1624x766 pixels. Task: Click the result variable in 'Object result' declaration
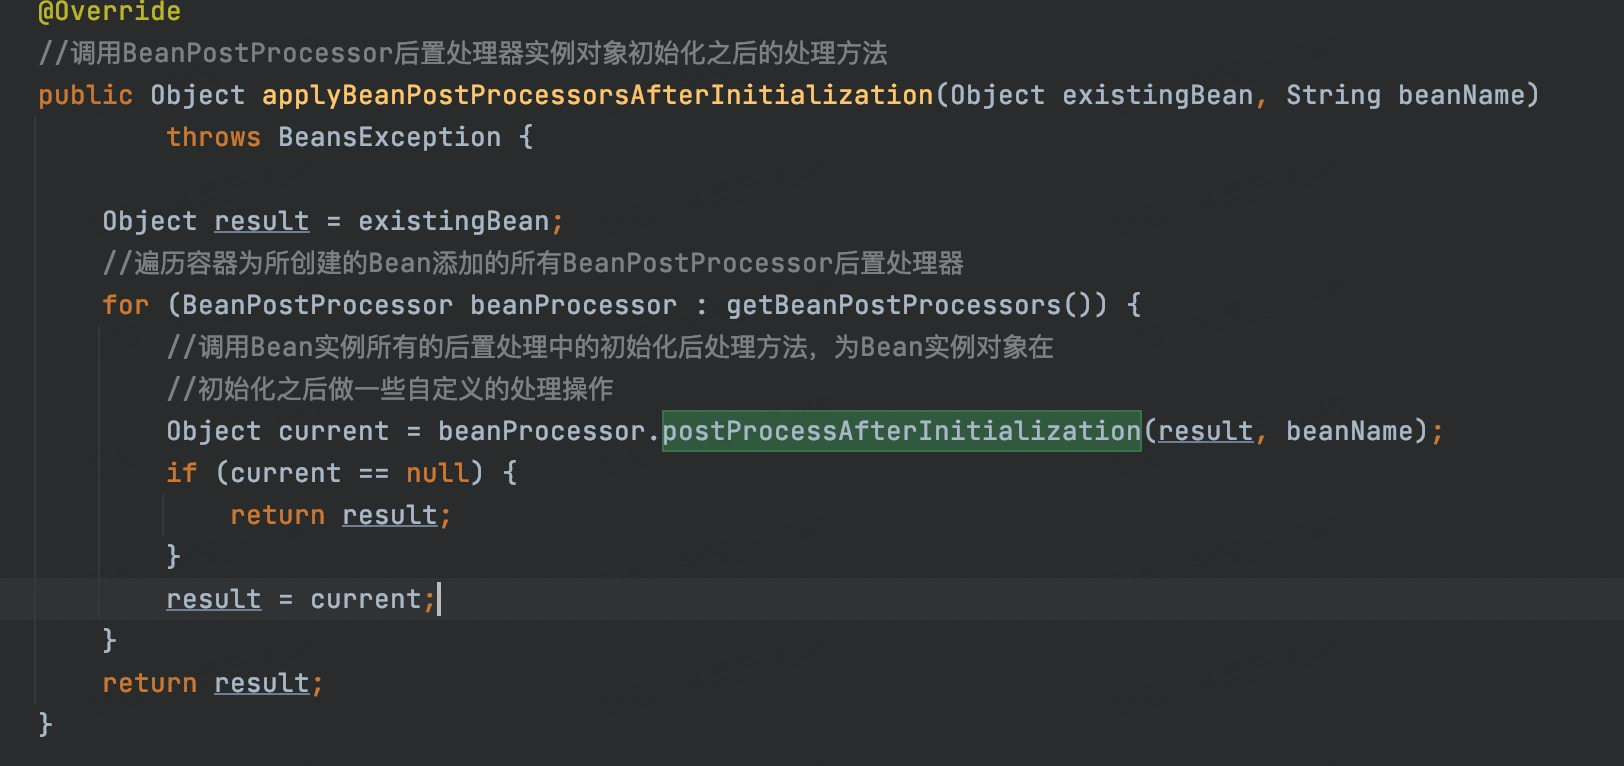(261, 221)
